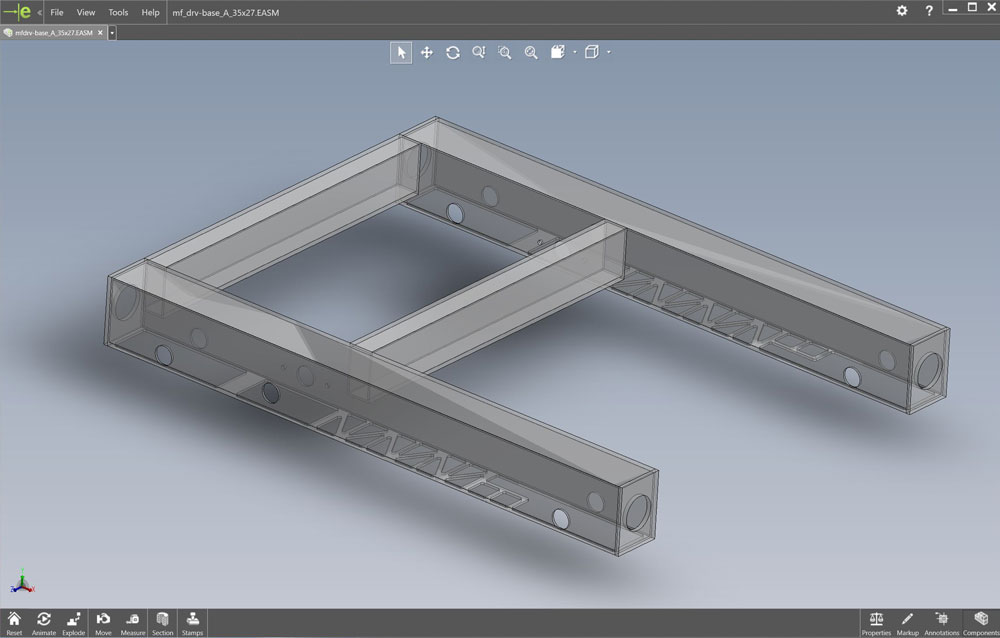
Task: Show the Components panel
Action: [980, 620]
